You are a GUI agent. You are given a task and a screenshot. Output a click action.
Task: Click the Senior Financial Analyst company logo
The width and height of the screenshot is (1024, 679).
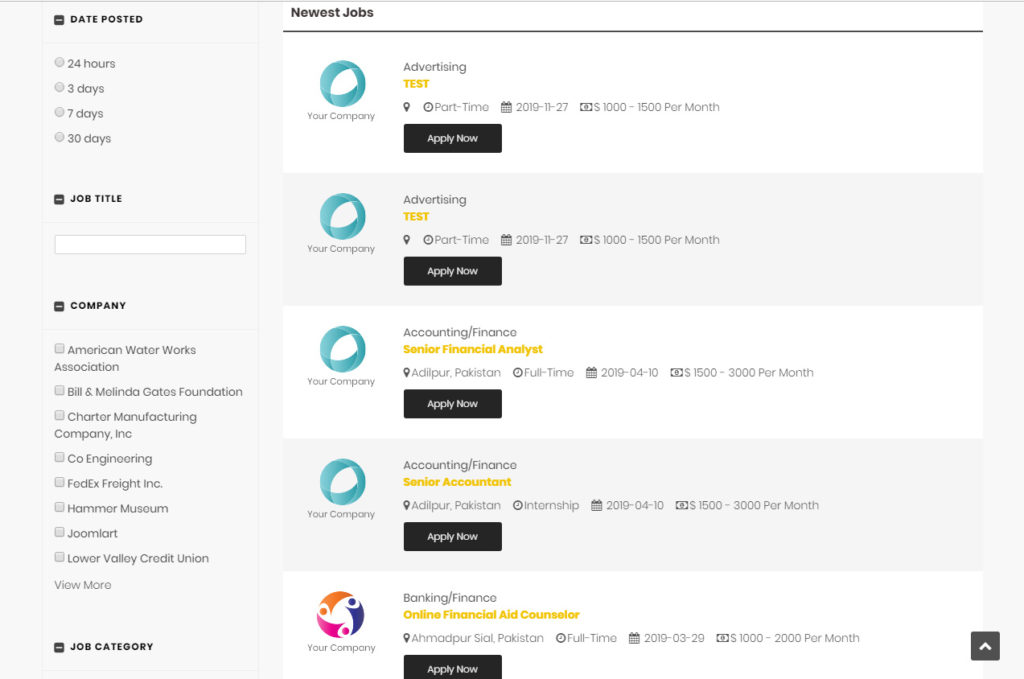[342, 349]
